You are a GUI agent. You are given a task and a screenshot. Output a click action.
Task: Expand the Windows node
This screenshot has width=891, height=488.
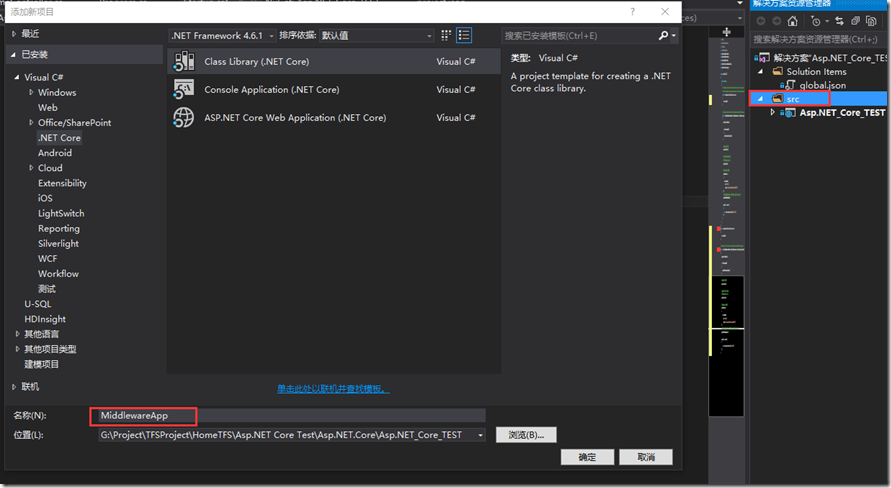(31, 92)
